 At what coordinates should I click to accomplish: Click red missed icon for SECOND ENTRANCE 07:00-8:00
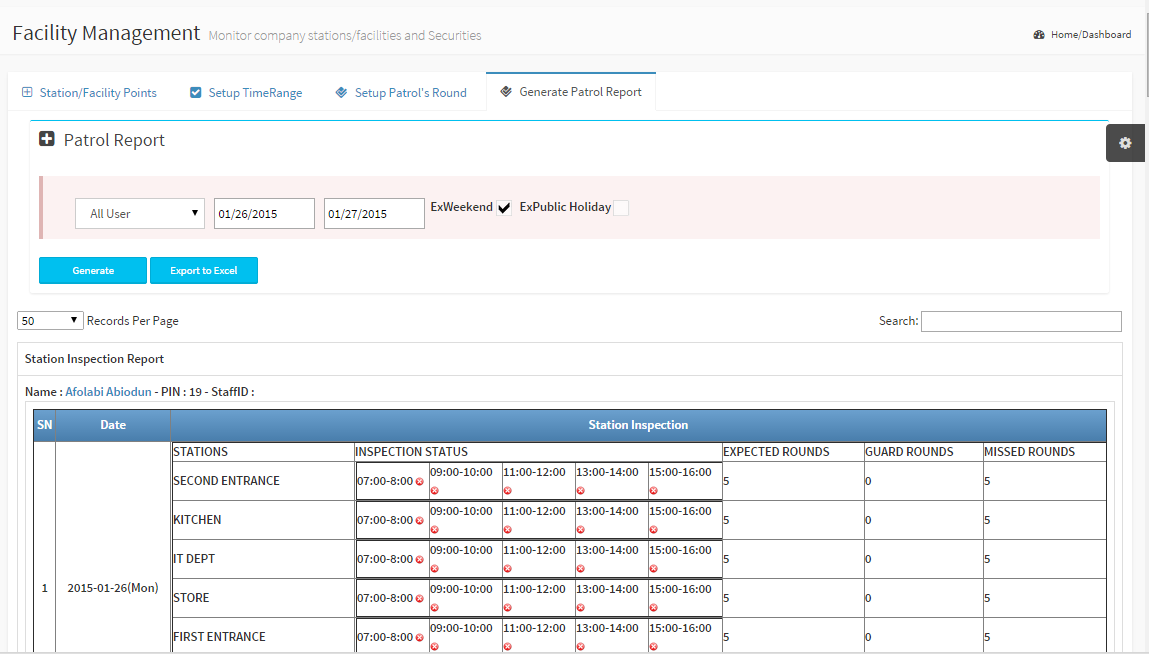pos(420,482)
